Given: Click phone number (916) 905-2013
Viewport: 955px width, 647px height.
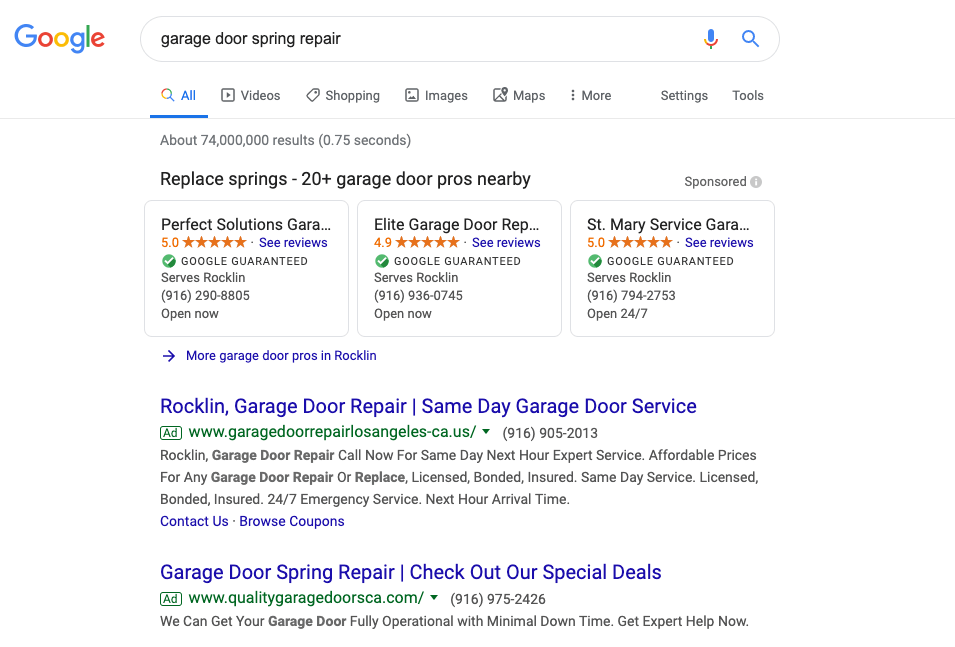Looking at the screenshot, I should click(550, 433).
